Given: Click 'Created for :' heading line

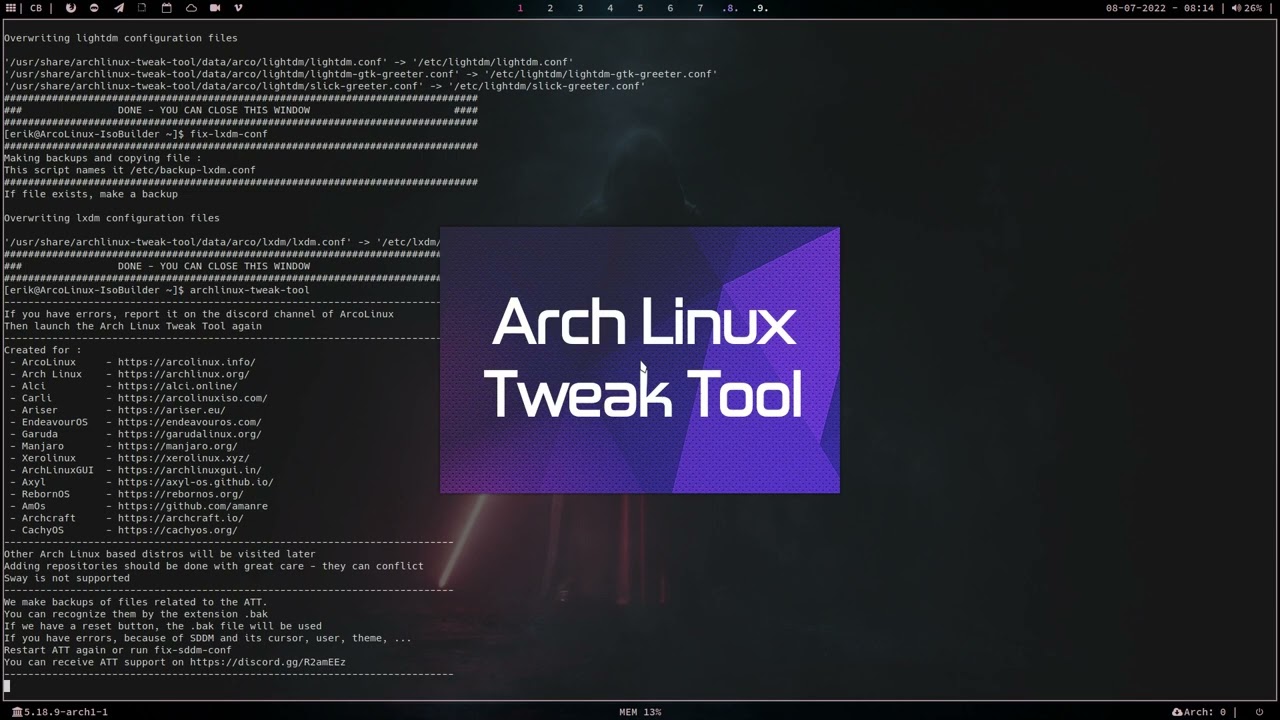Looking at the screenshot, I should [43, 350].
